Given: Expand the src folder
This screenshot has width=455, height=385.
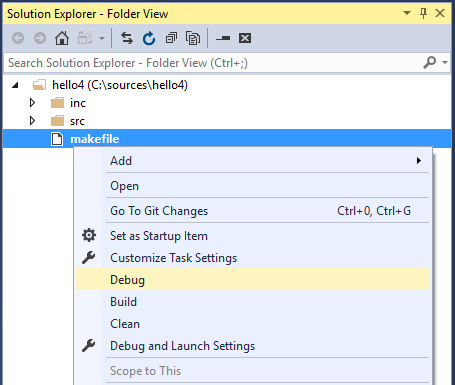Looking at the screenshot, I should point(32,120).
